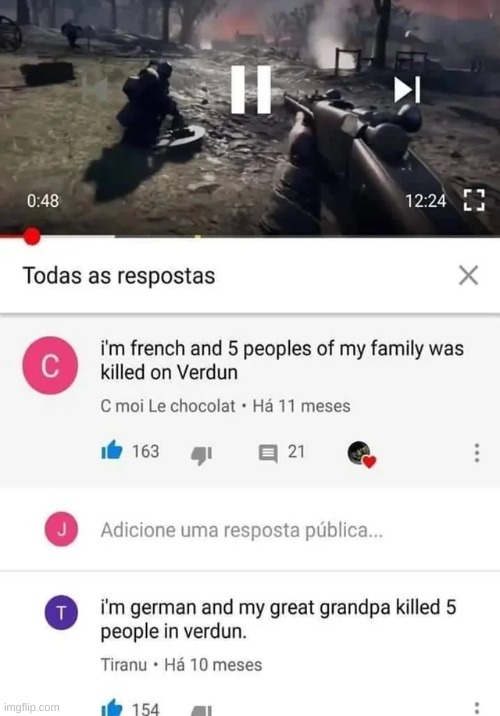Close the Todas as respostas panel
The width and height of the screenshot is (500, 716).
(468, 275)
